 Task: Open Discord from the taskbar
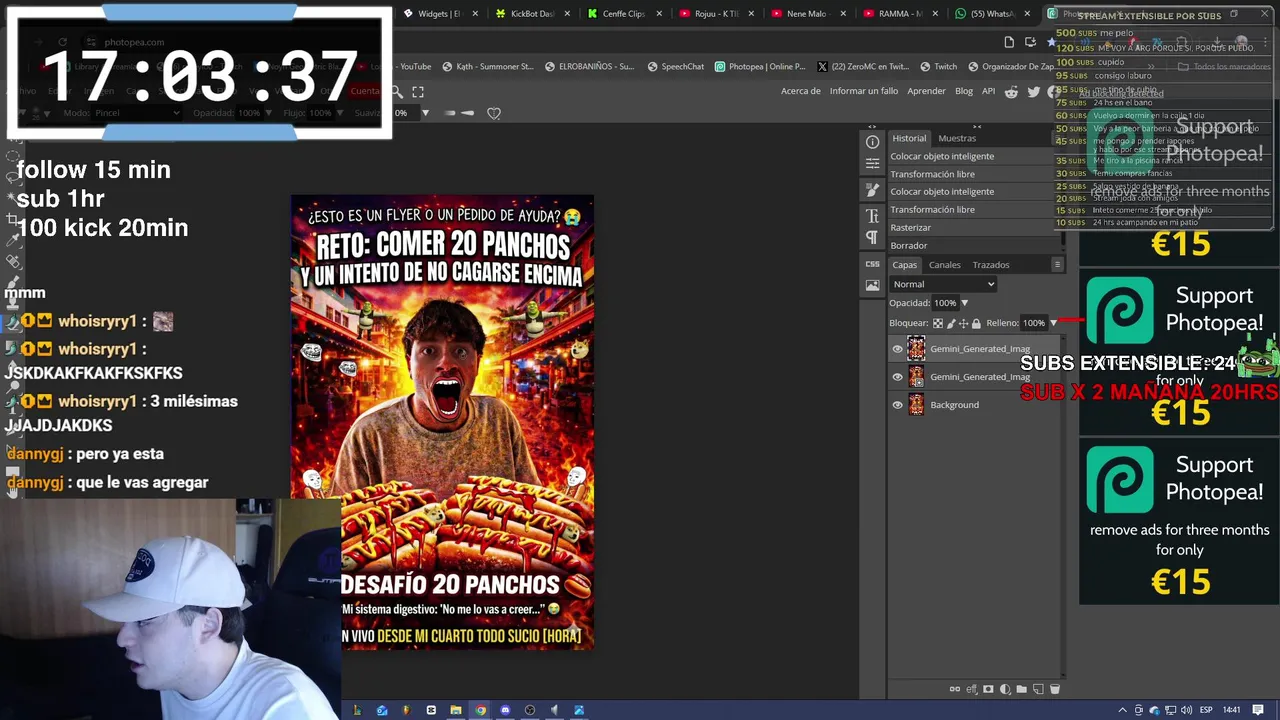click(x=505, y=710)
